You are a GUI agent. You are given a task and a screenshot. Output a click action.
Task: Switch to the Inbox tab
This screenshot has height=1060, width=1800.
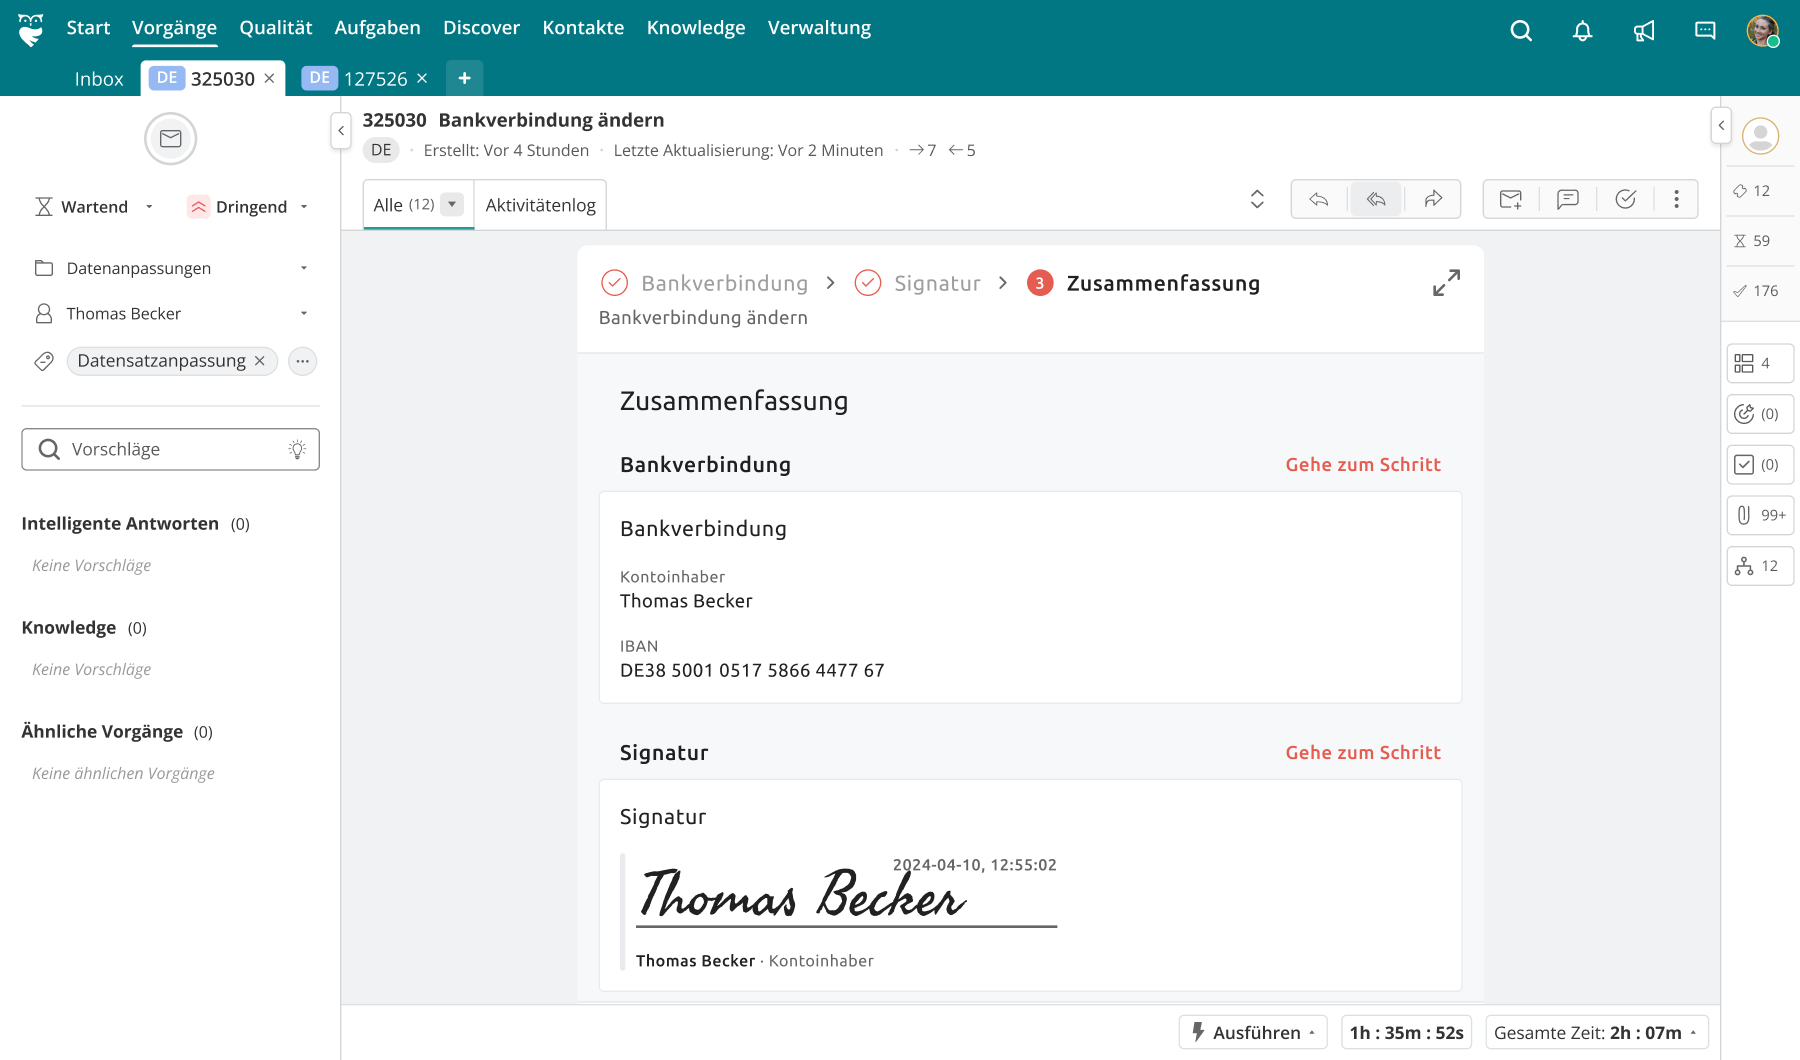(99, 79)
